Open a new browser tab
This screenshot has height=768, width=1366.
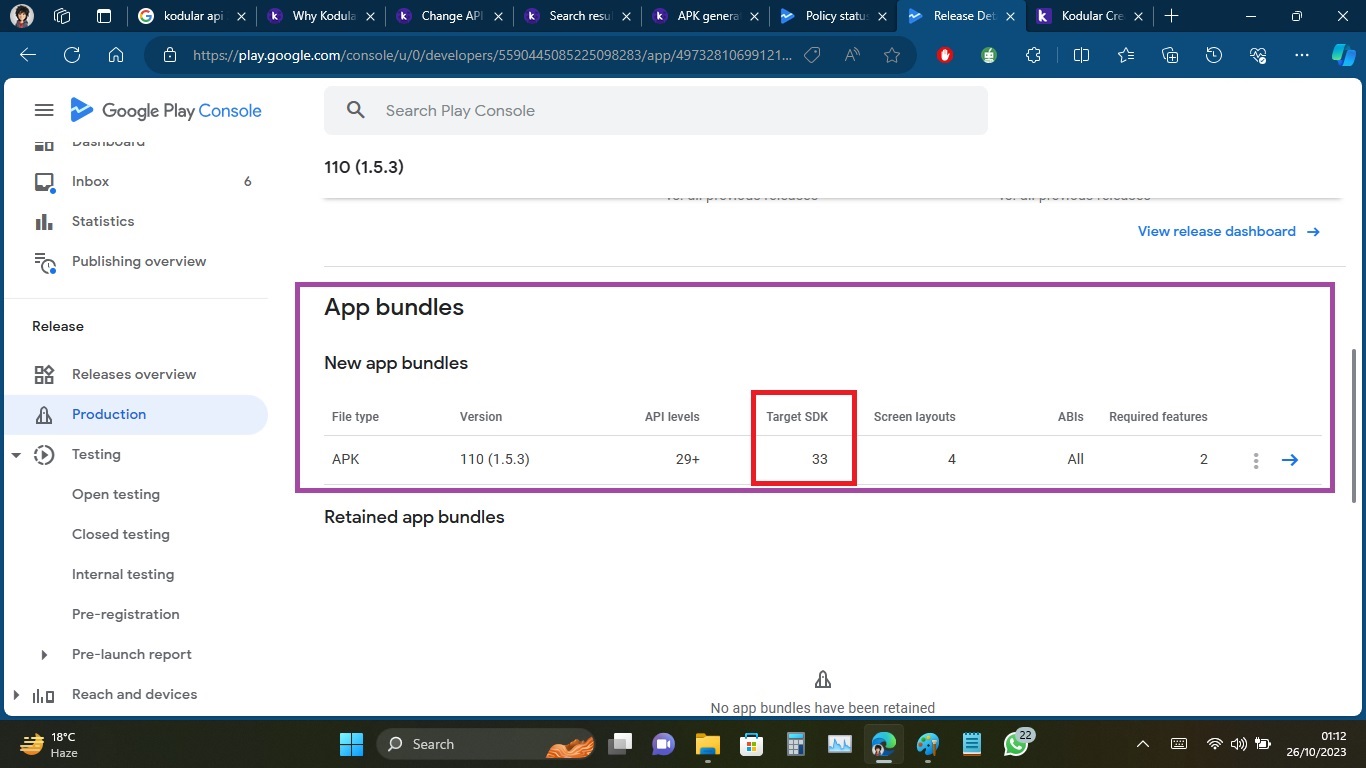1171,16
